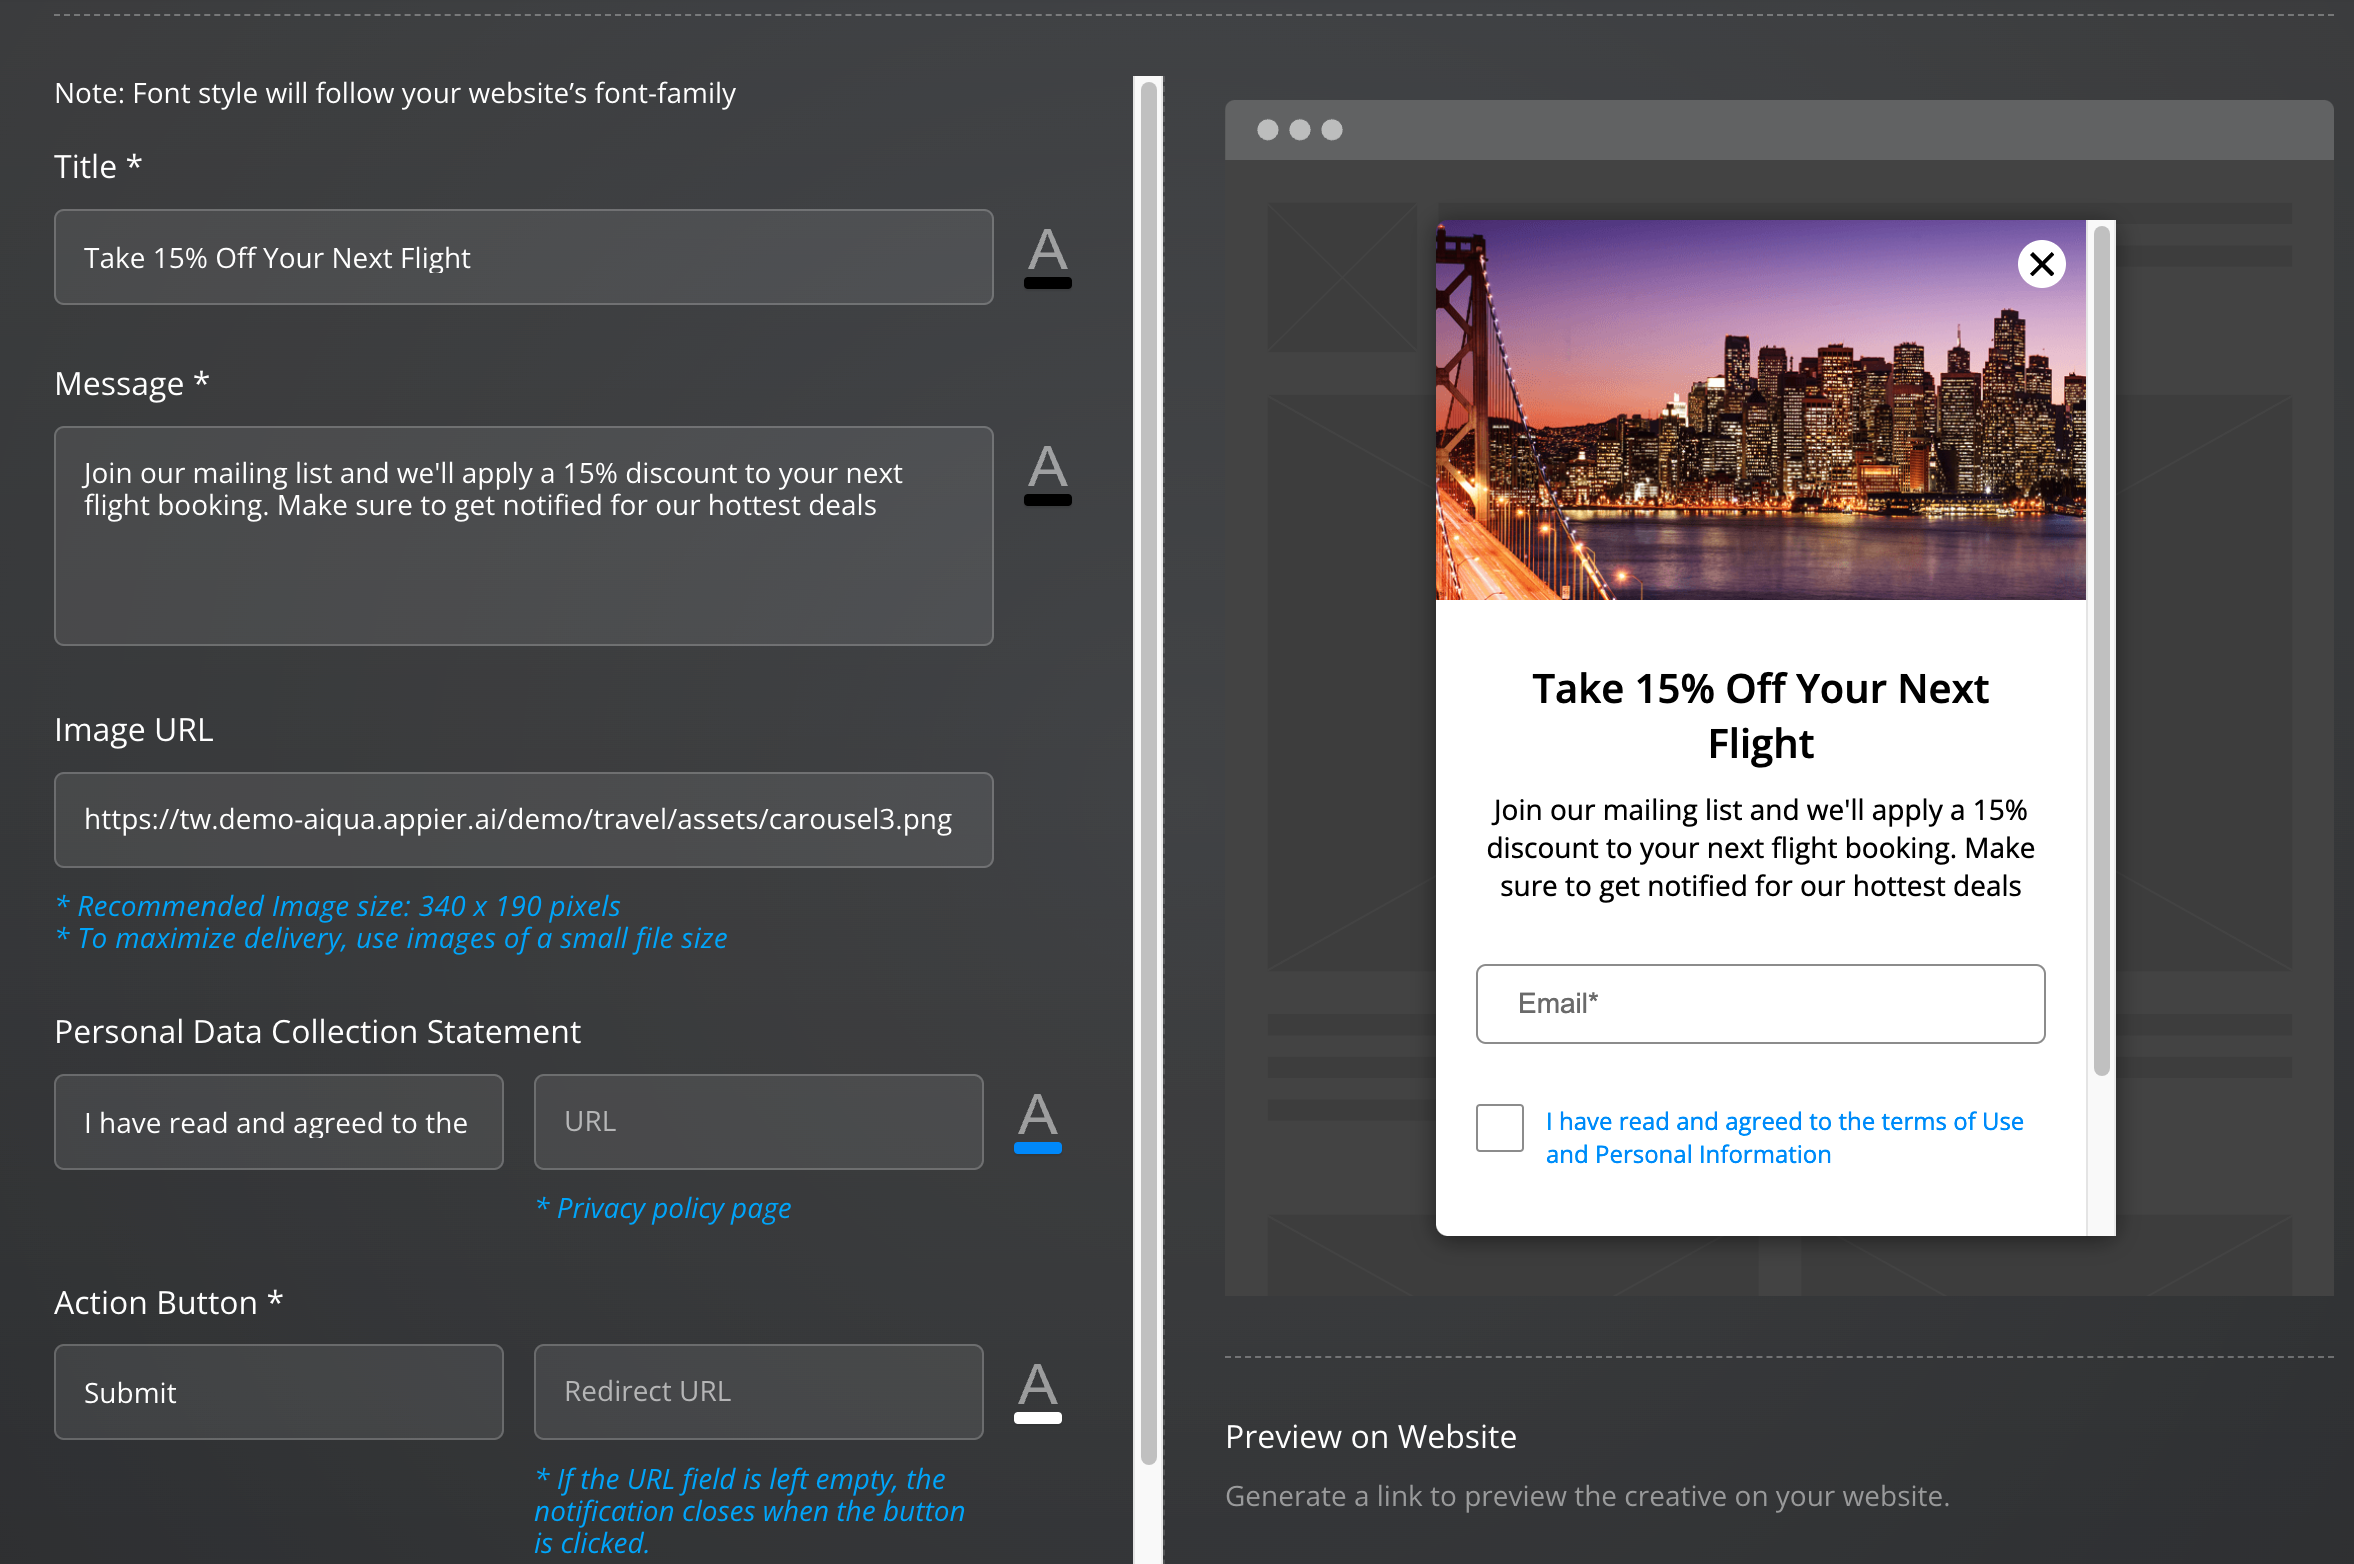Click the privacy policy URL field
The width and height of the screenshot is (2354, 1564).
click(758, 1122)
